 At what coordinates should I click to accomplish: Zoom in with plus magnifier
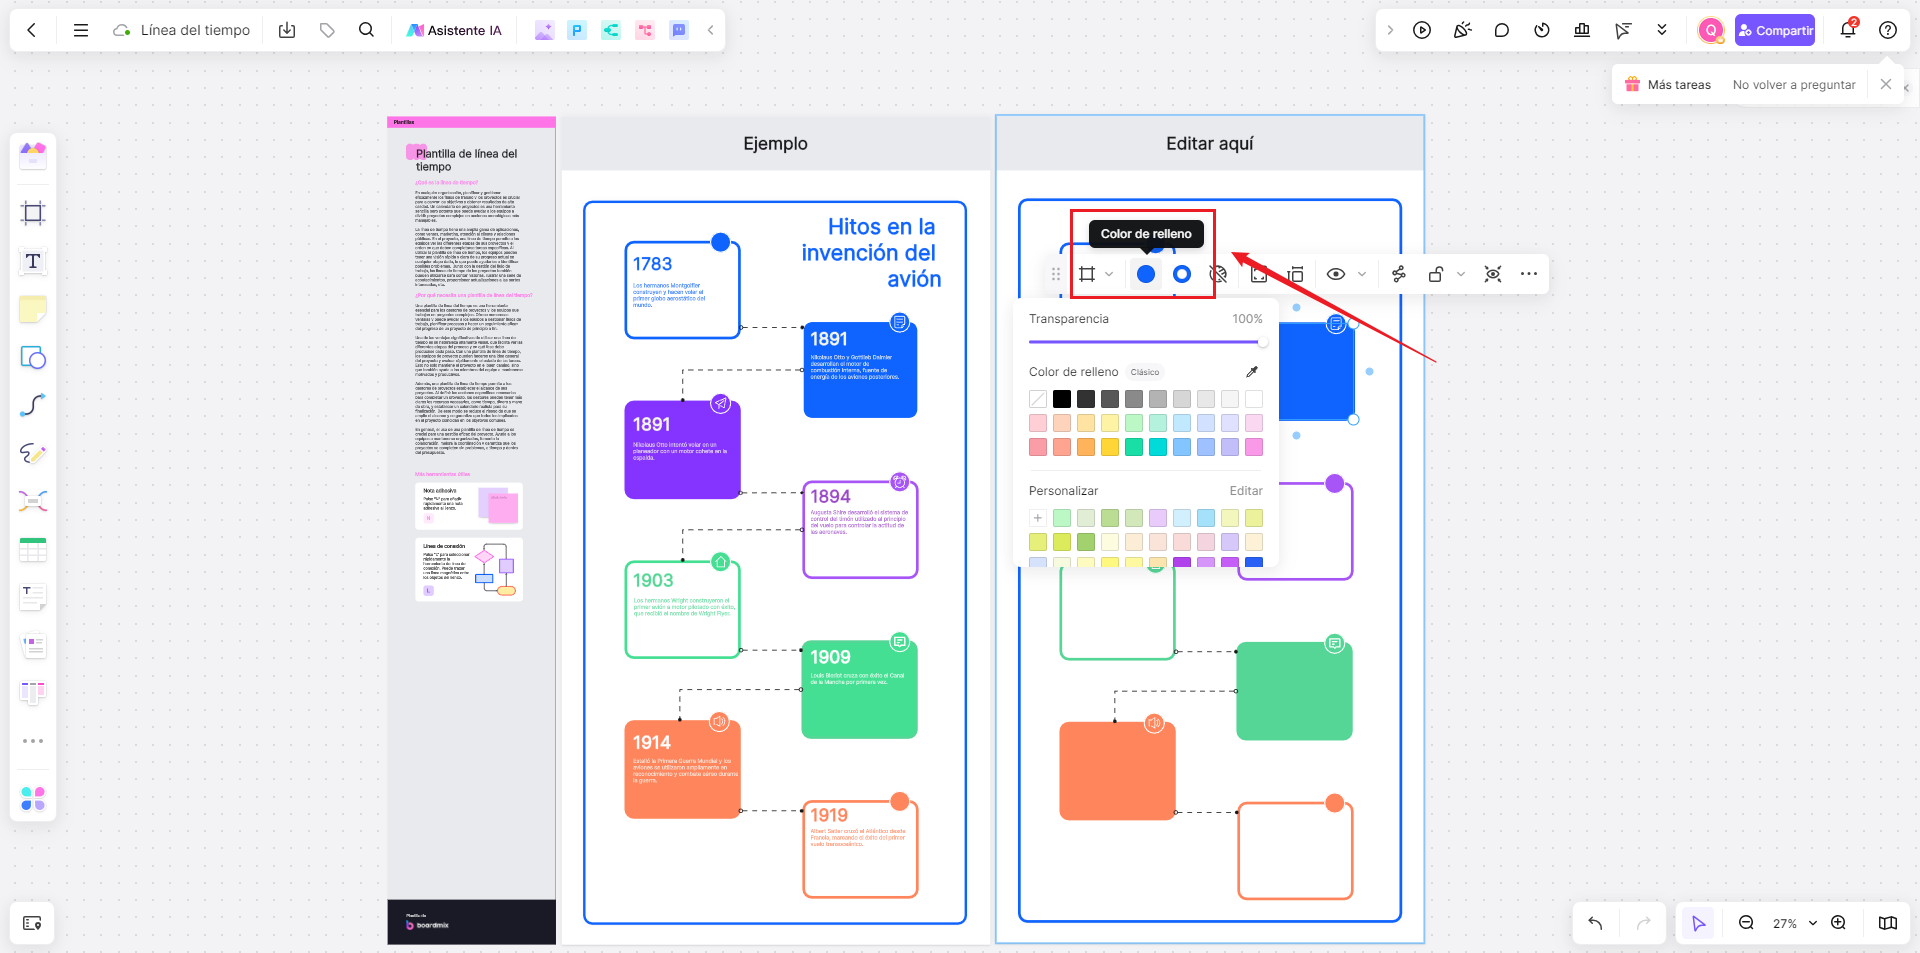1838,923
